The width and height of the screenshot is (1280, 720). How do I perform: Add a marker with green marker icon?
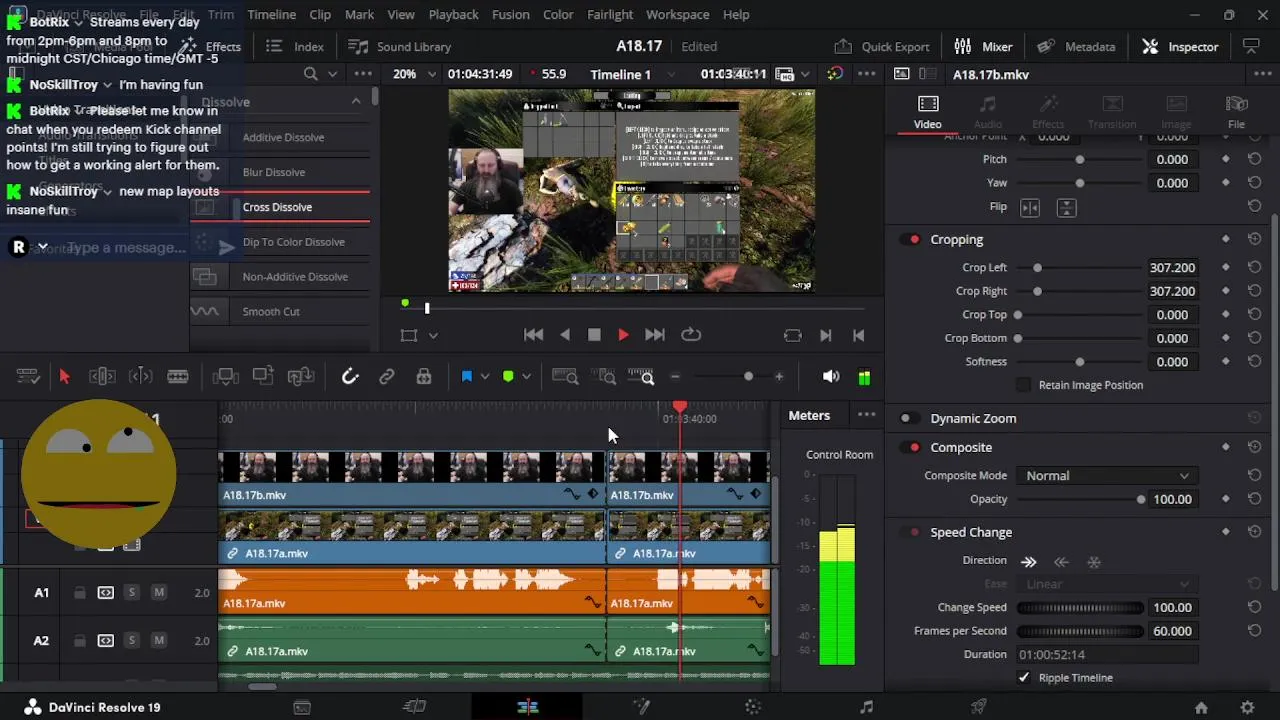[x=508, y=377]
